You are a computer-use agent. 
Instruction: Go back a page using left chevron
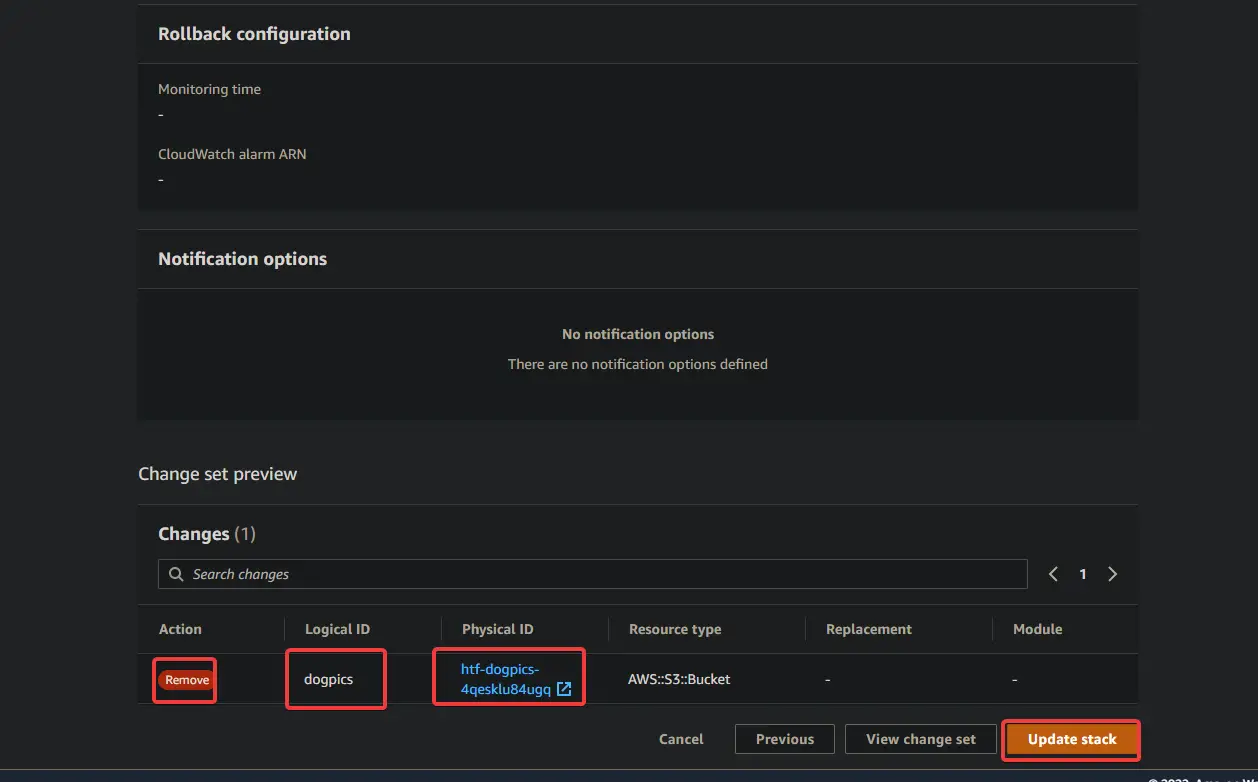pos(1052,573)
